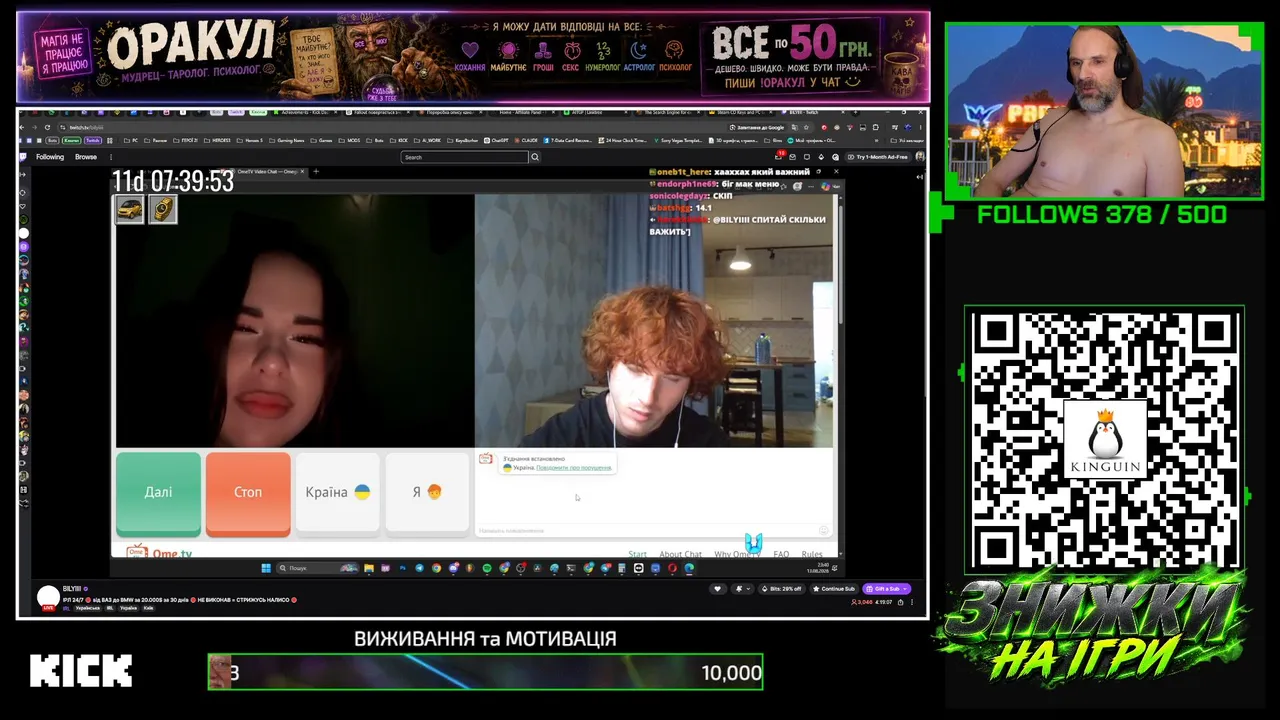Open the Я gender selector
The width and height of the screenshot is (1280, 720).
pyautogui.click(x=427, y=493)
